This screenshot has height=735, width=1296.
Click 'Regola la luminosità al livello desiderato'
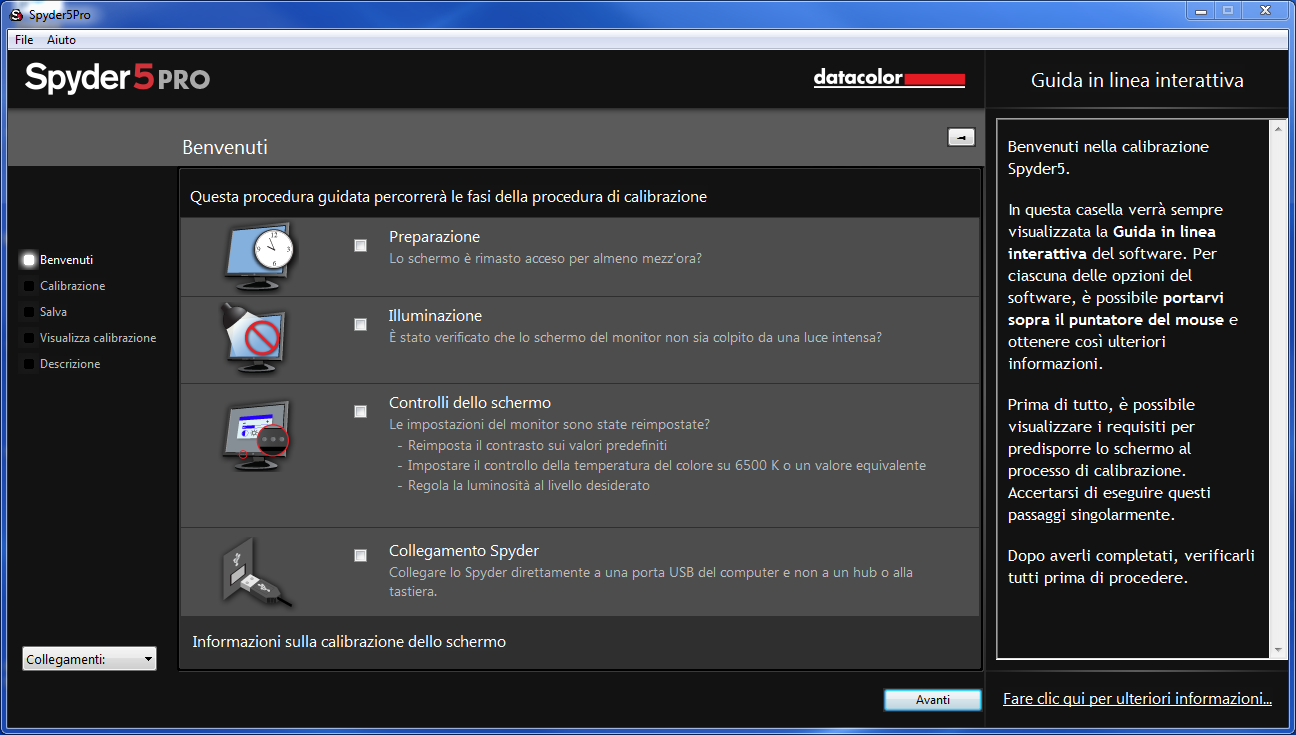tap(529, 485)
